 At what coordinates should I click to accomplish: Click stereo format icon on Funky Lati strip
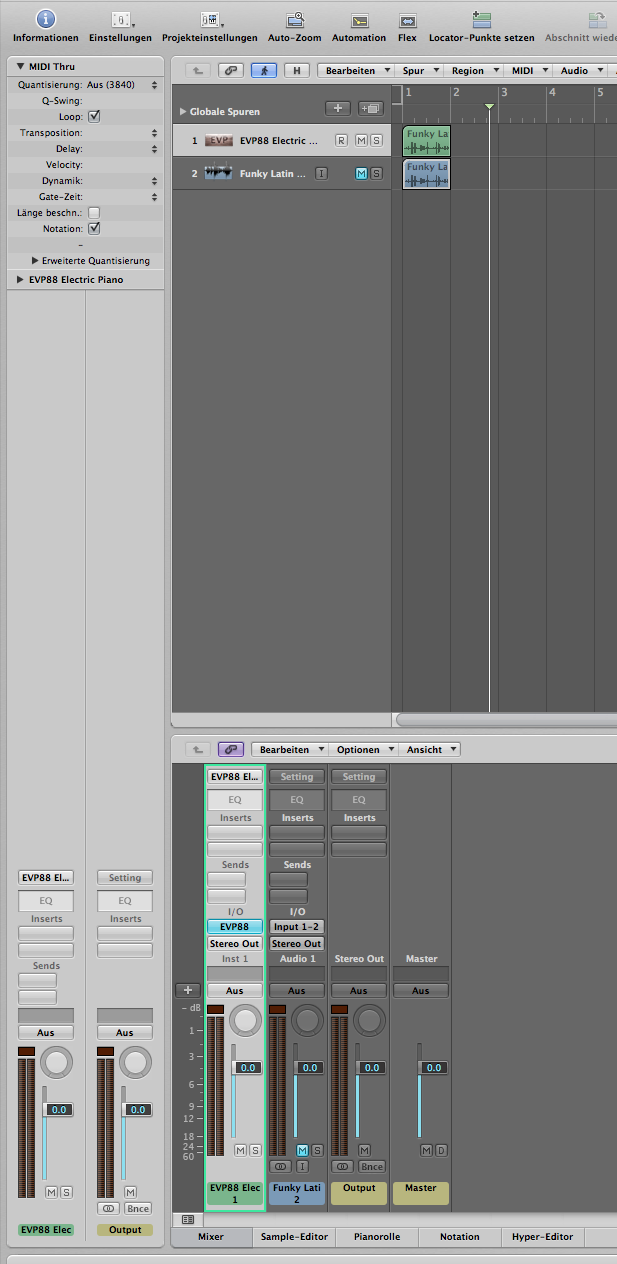pos(281,1166)
